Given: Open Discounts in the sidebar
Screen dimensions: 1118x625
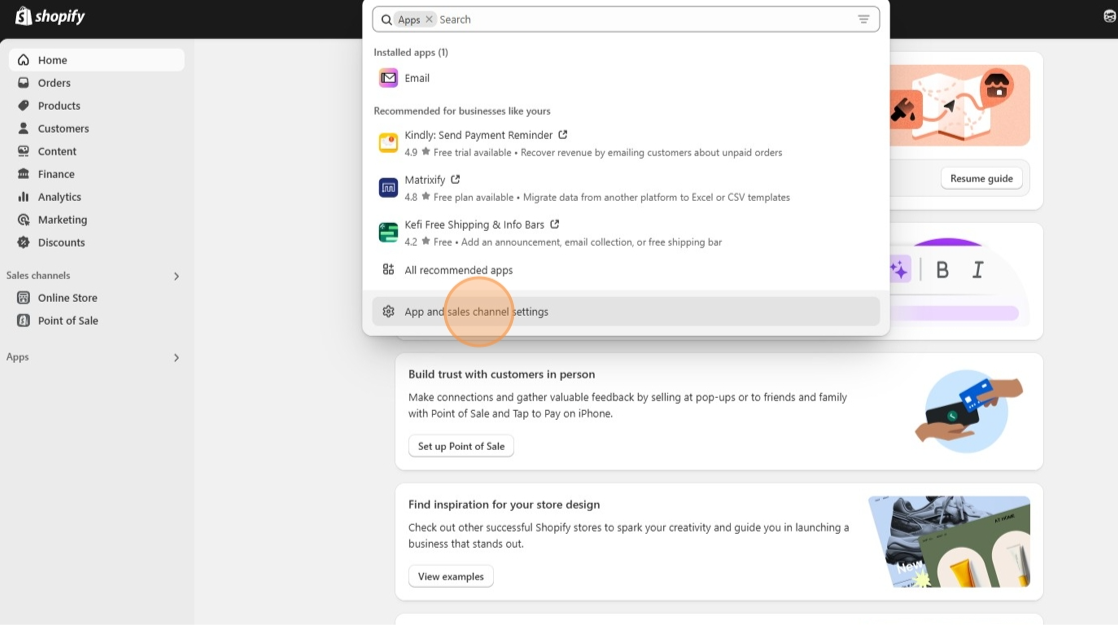Looking at the screenshot, I should pos(61,243).
